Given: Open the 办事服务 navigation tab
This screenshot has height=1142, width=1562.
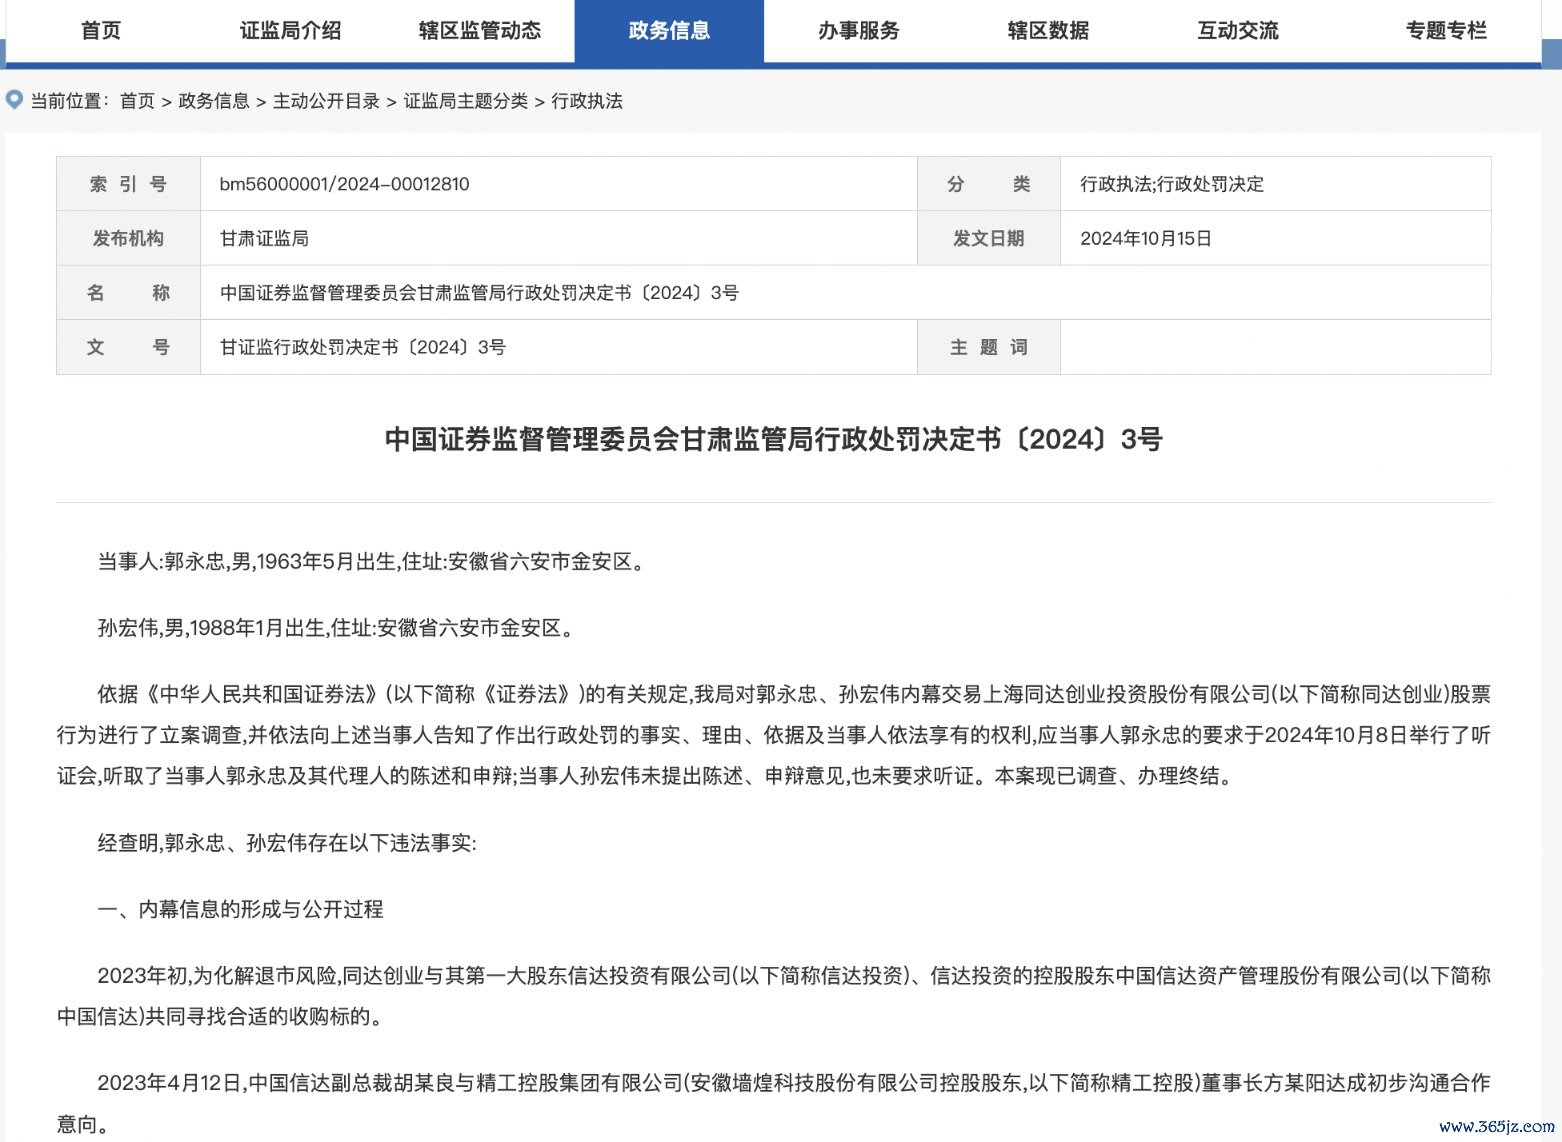Looking at the screenshot, I should 859,31.
